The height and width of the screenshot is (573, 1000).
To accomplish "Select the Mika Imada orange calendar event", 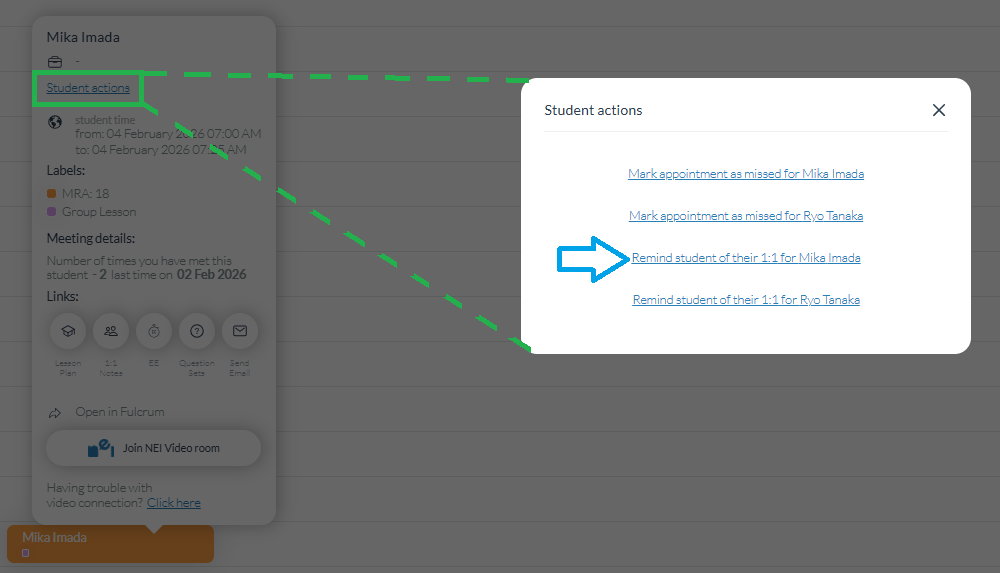I will (x=110, y=544).
